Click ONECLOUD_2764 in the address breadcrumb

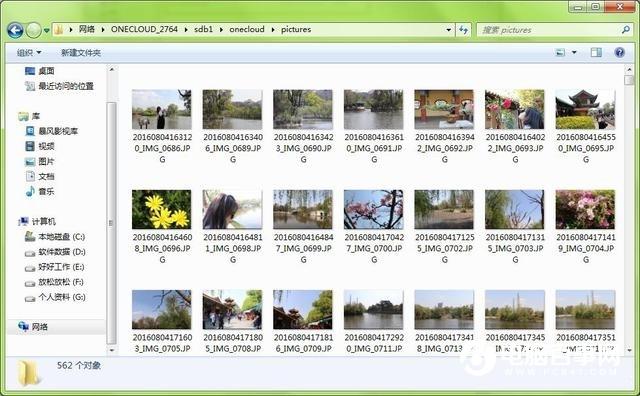(x=144, y=29)
